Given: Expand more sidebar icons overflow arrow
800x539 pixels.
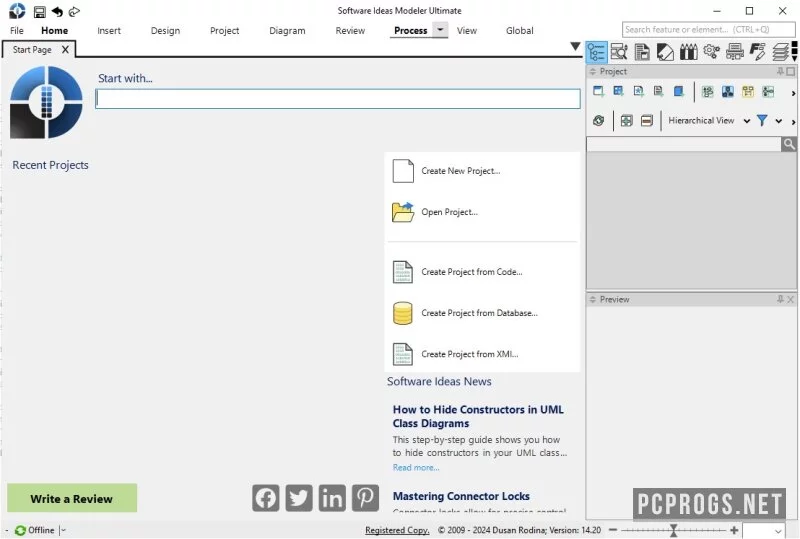Looking at the screenshot, I should point(794,52).
